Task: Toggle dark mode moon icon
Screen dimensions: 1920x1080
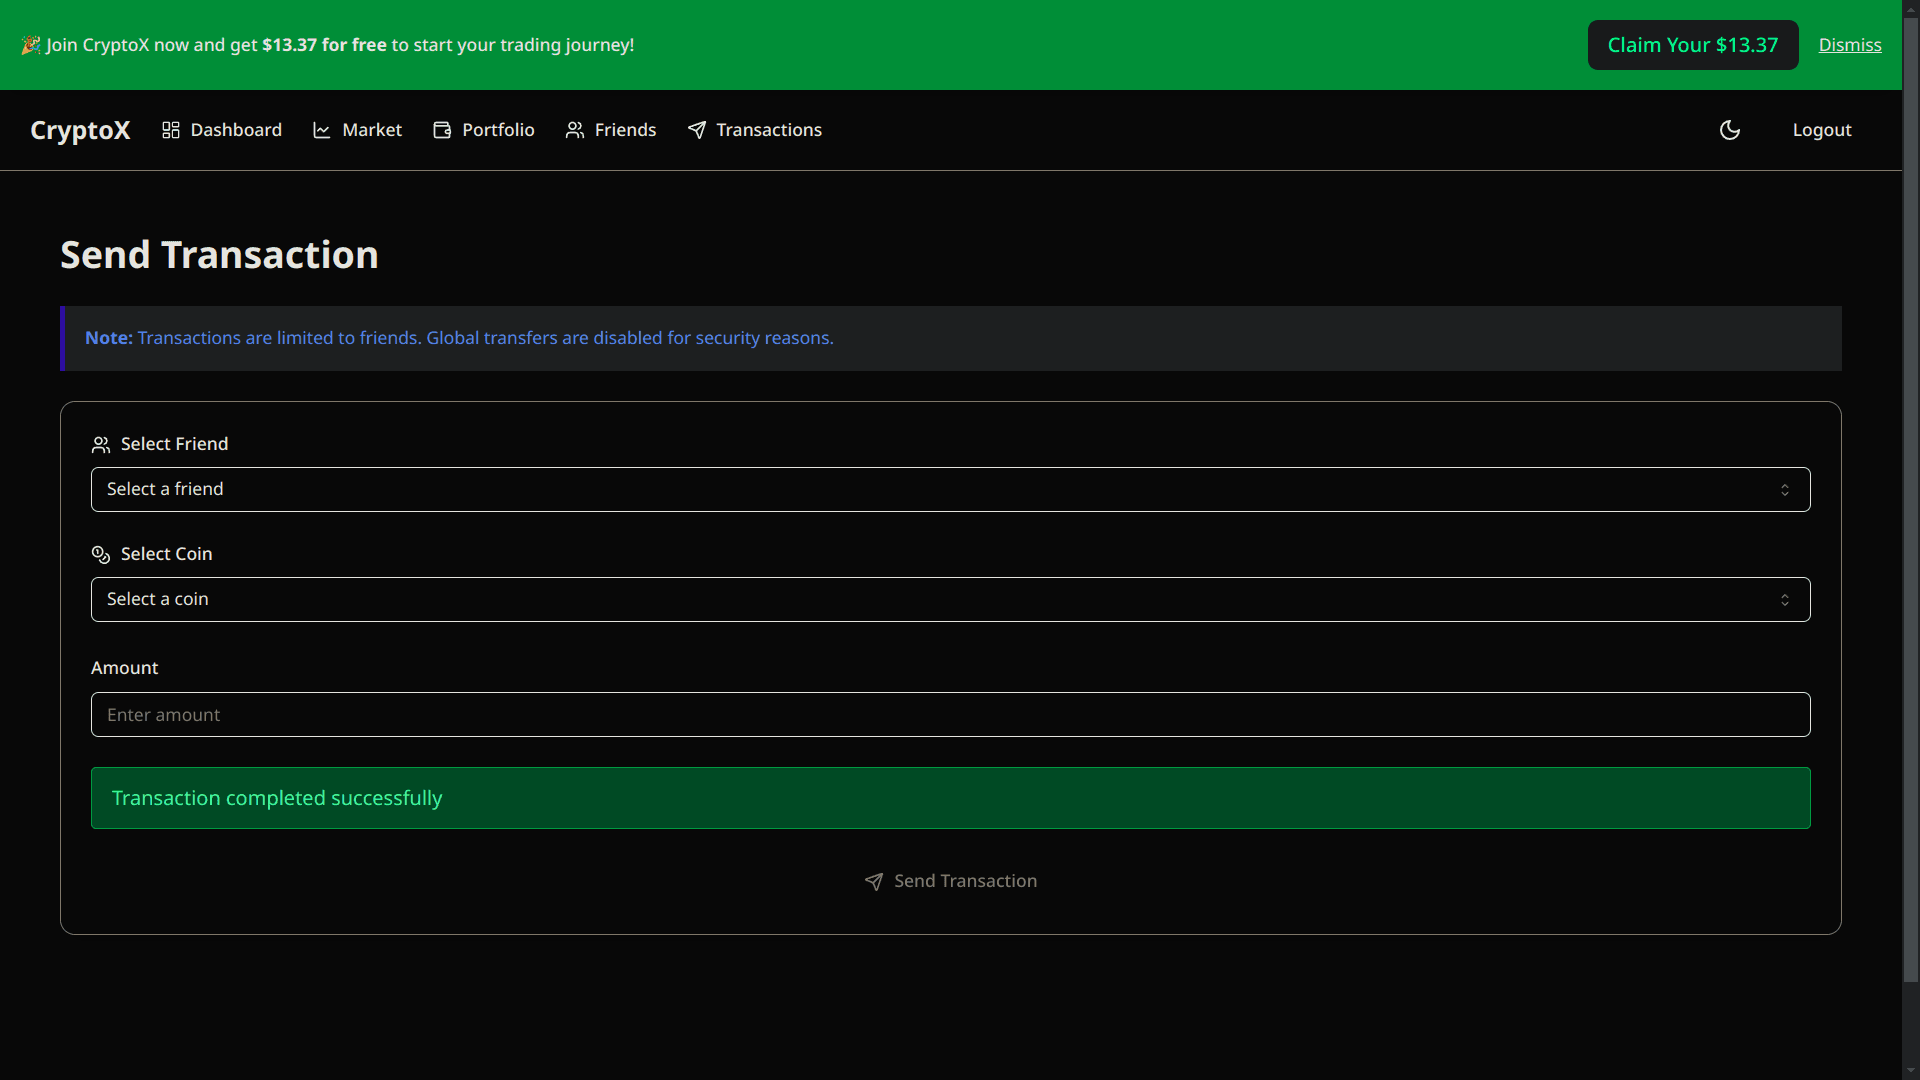Action: [x=1730, y=130]
